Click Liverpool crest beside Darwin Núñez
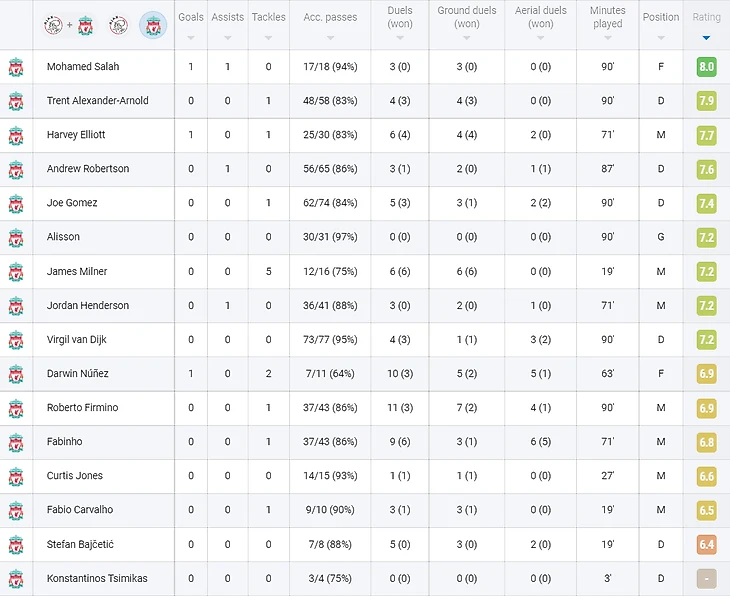Viewport: 730px width, 596px height. coord(16,373)
